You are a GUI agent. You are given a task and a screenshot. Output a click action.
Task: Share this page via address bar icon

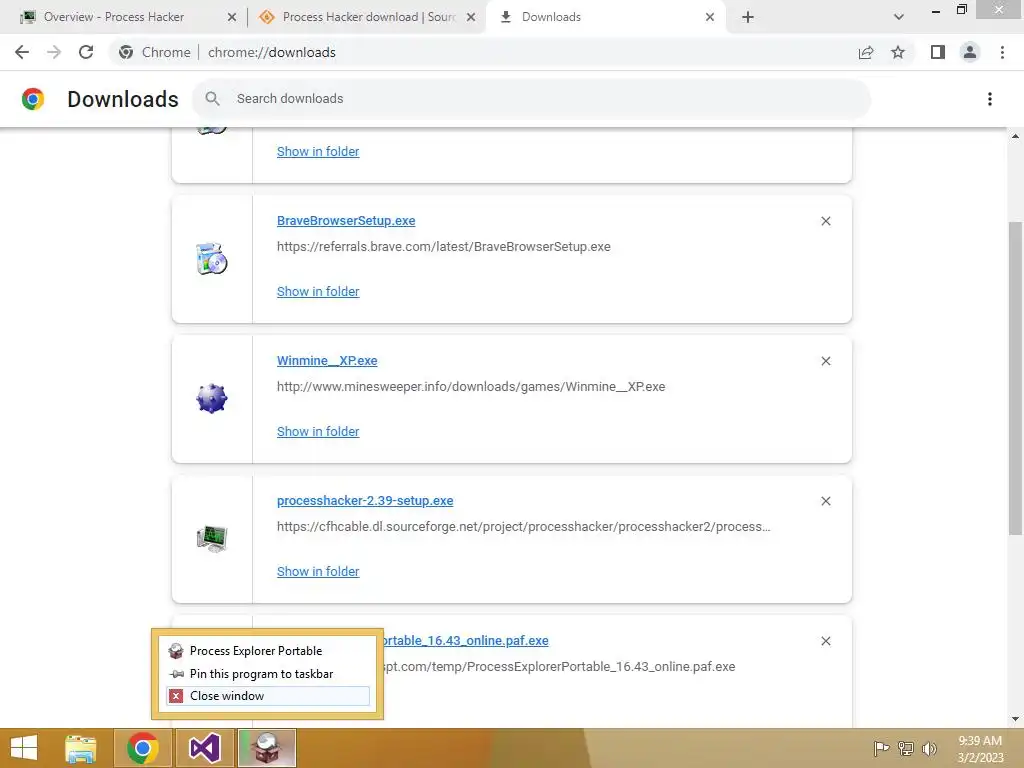coord(866,52)
